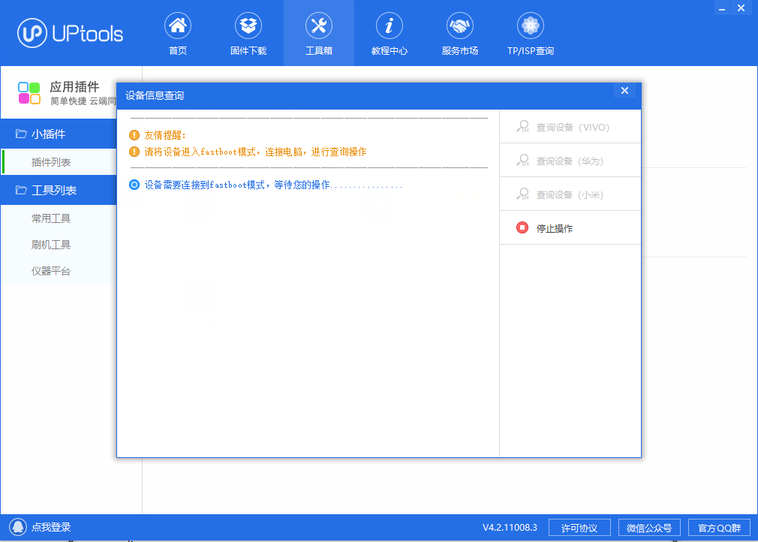Collapse the 工具列表 folder section
Screen dimensions: 758x542
(58, 190)
